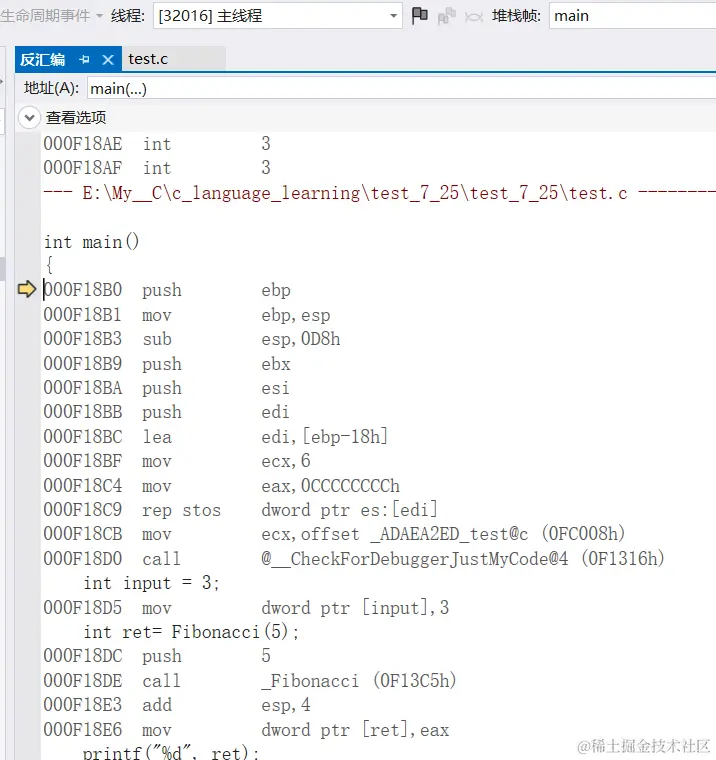Viewport: 716px width, 760px height.
Task: Click the line 000F18BA push esi
Action: (x=166, y=388)
